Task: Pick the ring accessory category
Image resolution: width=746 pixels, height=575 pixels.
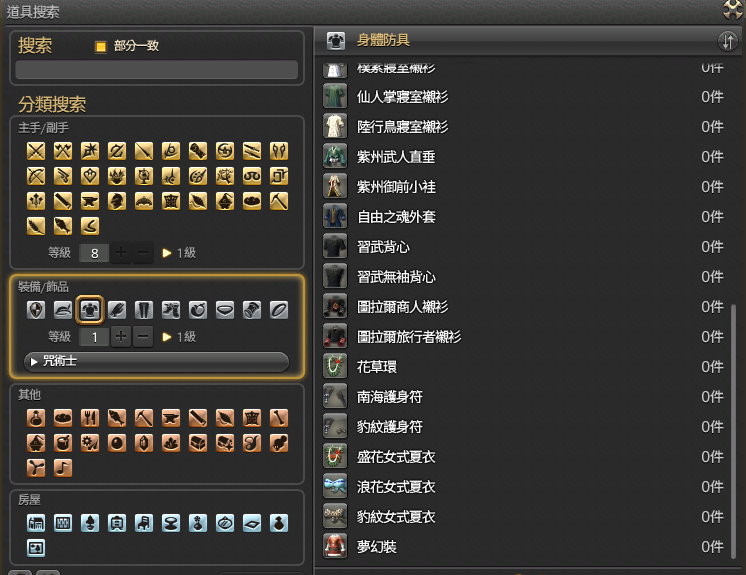Action: (x=279, y=310)
